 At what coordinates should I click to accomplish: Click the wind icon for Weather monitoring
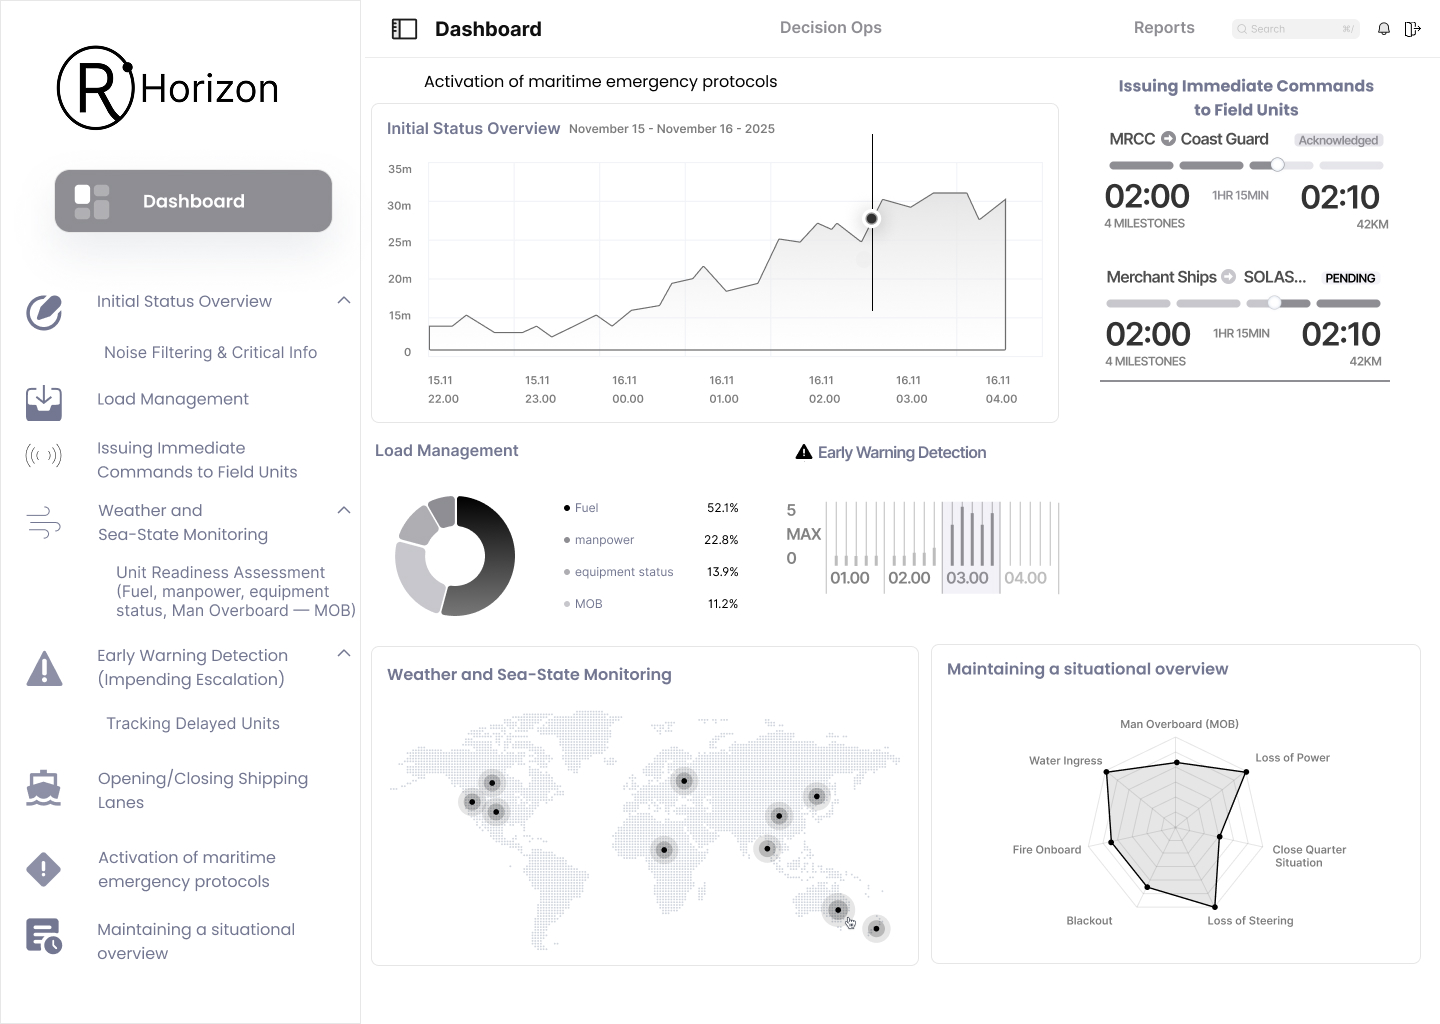pos(44,523)
